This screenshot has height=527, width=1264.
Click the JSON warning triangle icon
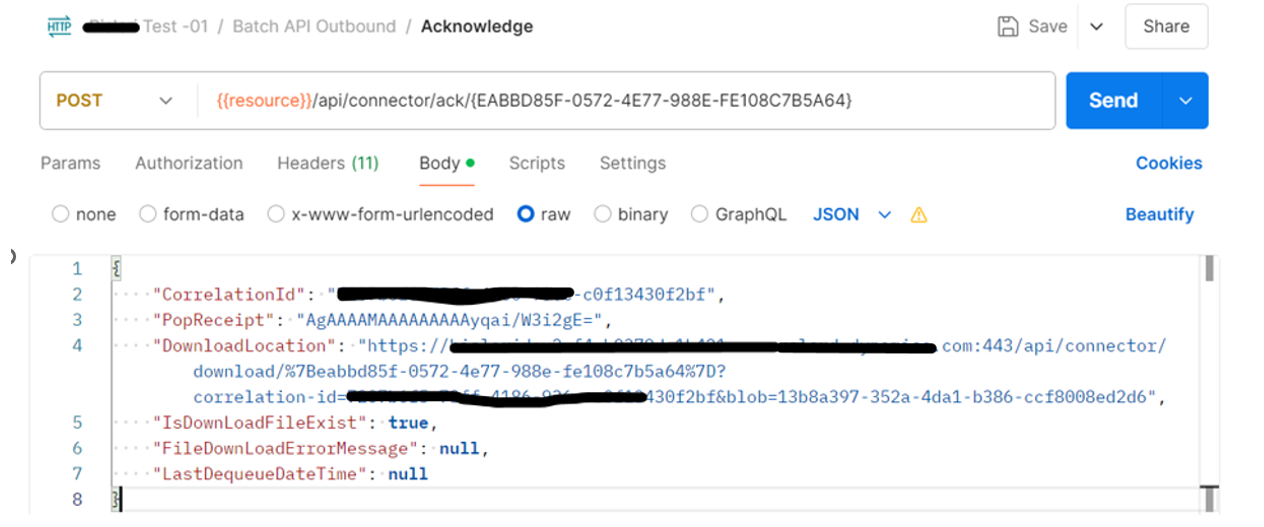click(918, 215)
